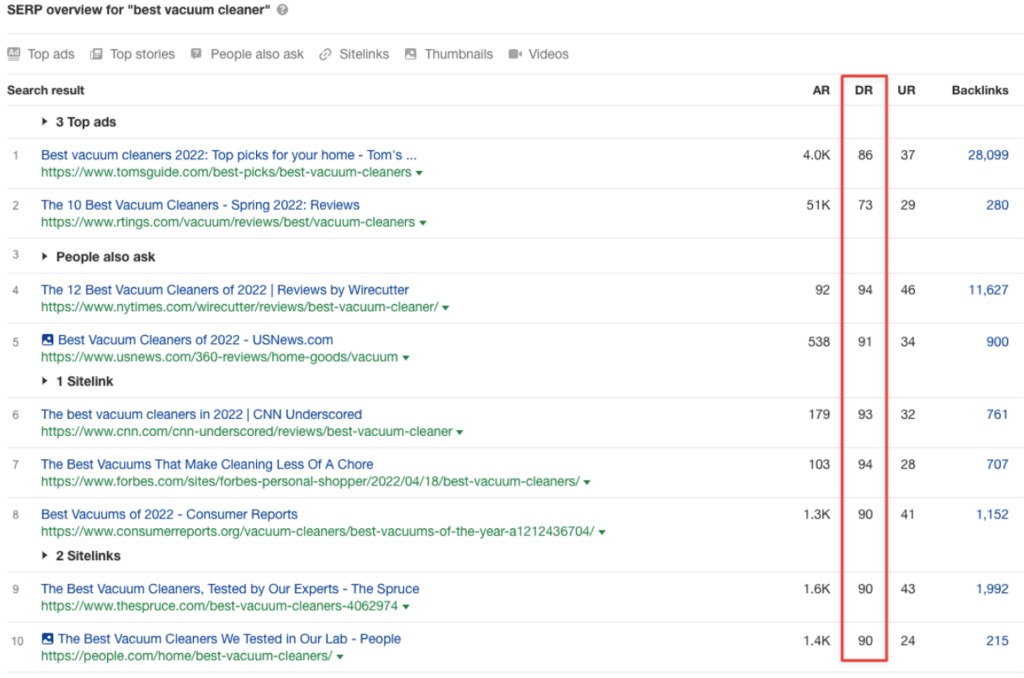The width and height of the screenshot is (1024, 678).
Task: Open the rtings.com green URL
Action: (x=228, y=223)
